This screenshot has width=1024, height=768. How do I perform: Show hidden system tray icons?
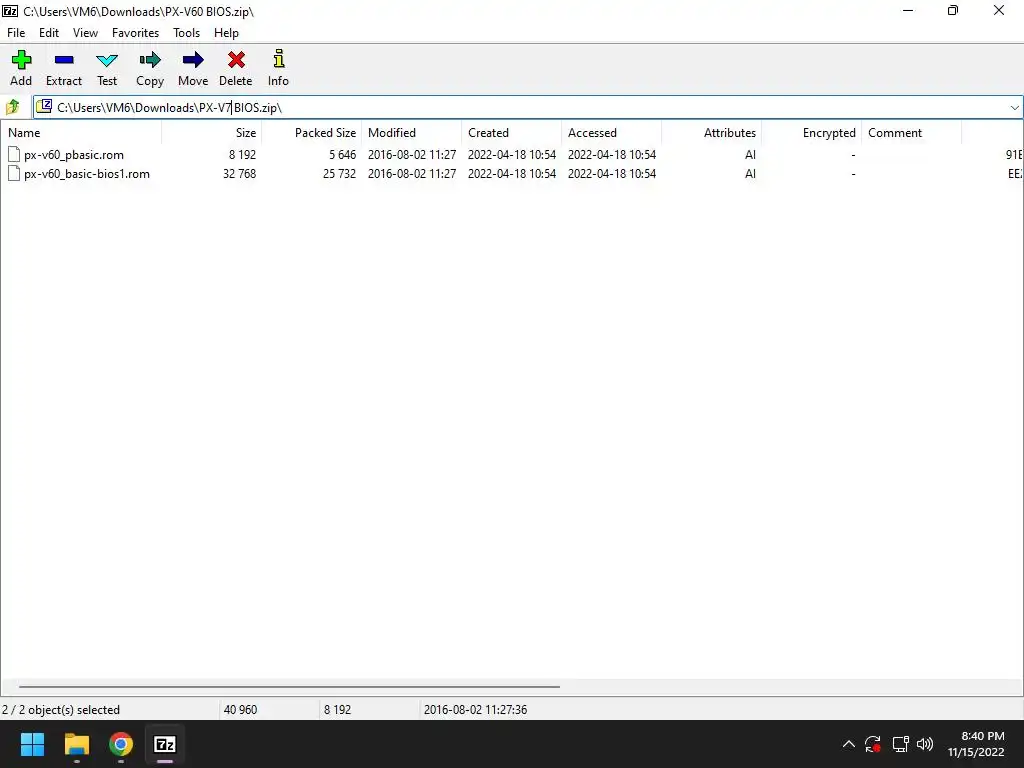848,744
